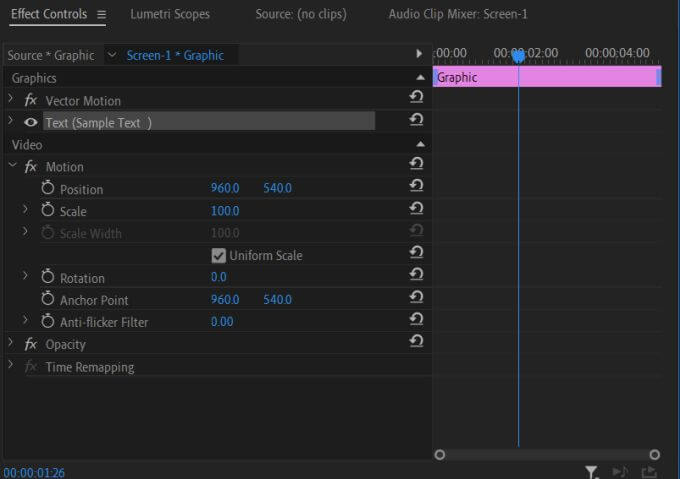This screenshot has width=680, height=479.
Task: Reset the Position parameter
Action: tap(416, 187)
